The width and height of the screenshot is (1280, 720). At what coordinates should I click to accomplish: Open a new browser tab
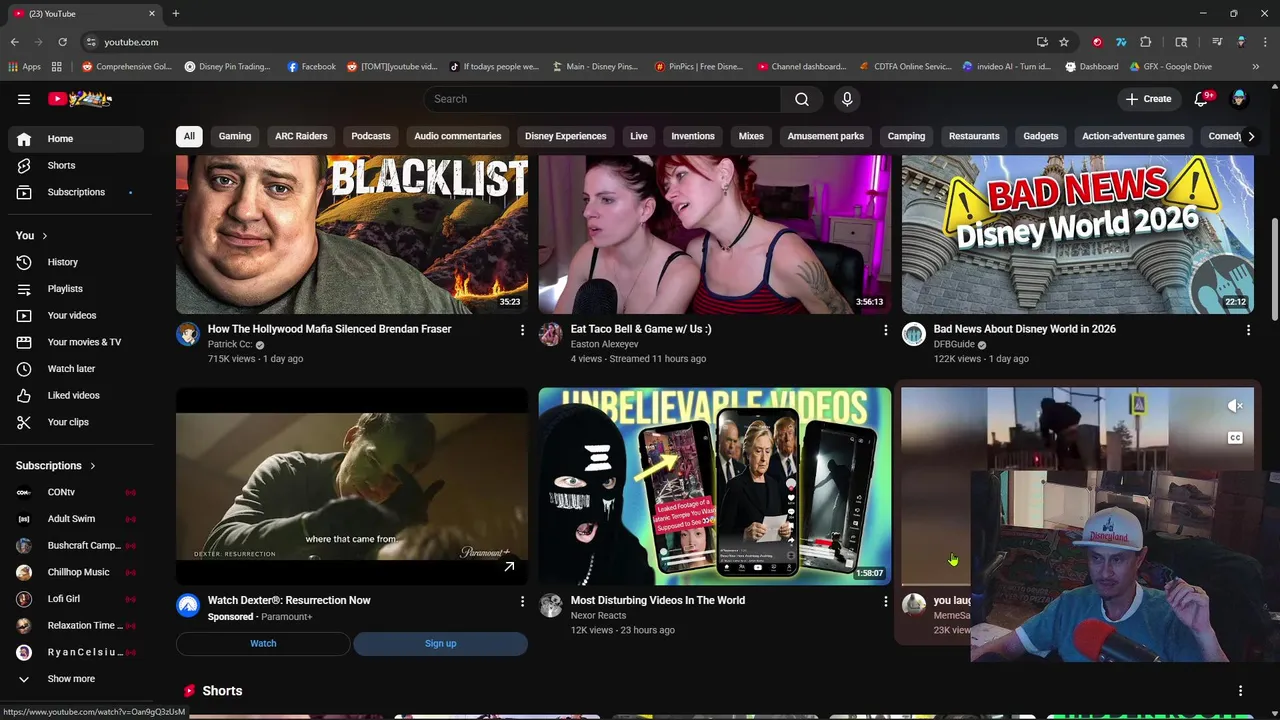[175, 14]
